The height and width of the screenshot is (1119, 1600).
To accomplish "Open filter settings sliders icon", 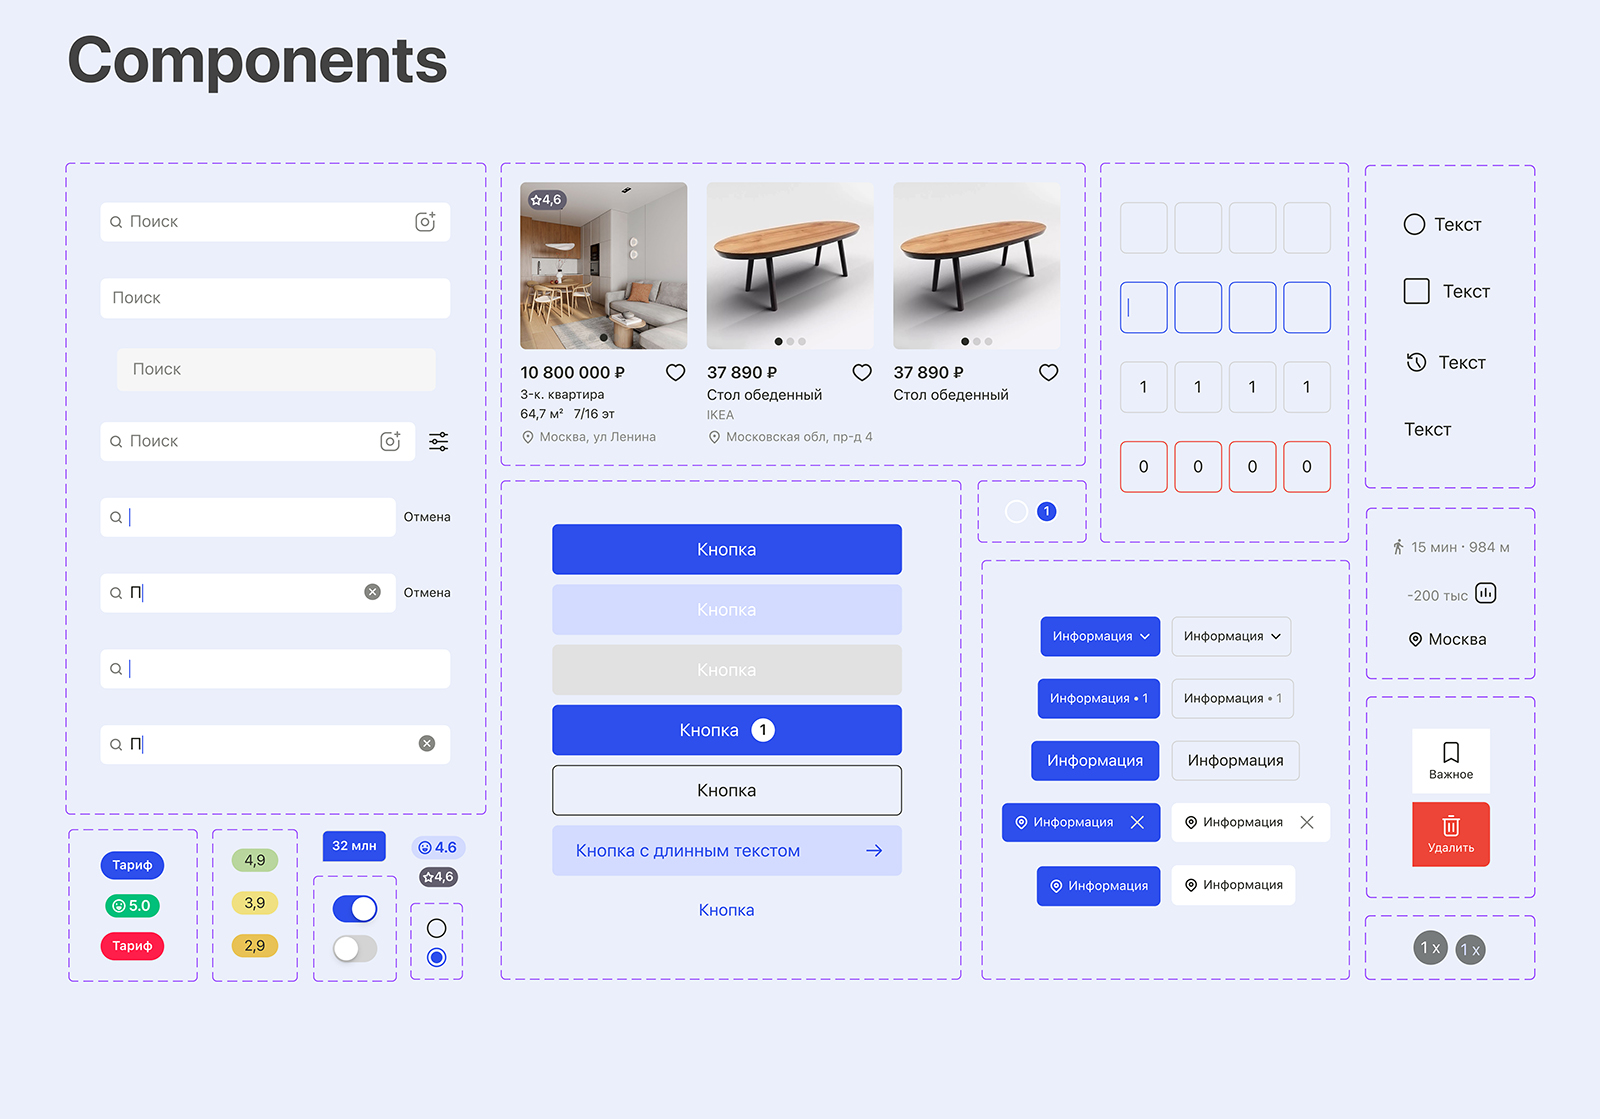I will pos(438,442).
